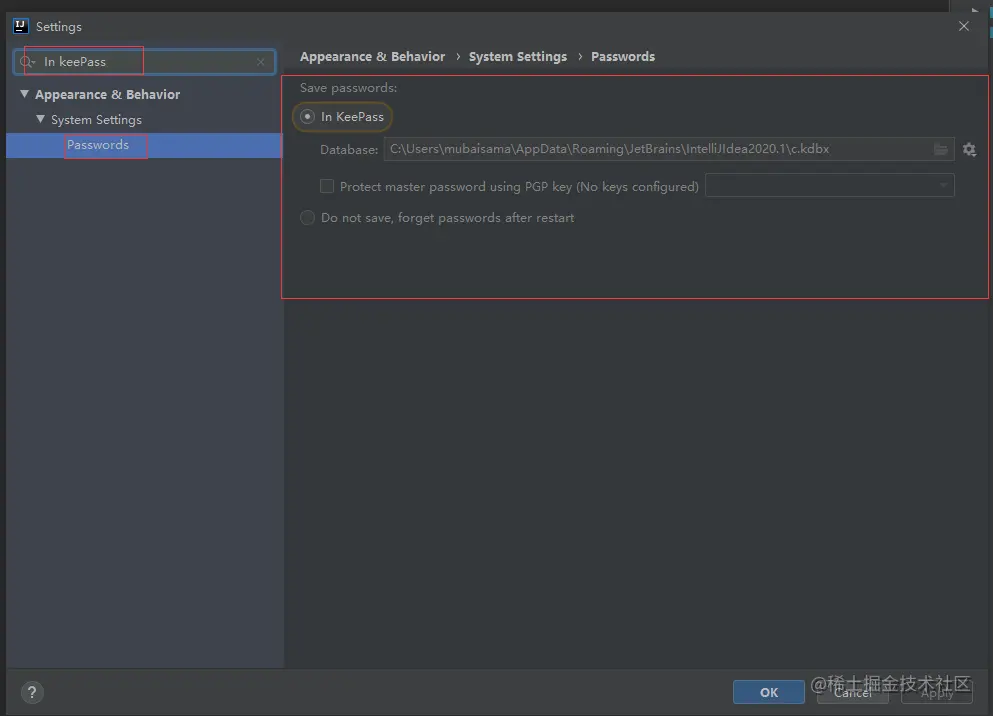Click the Apply button
The height and width of the screenshot is (716, 993).
tap(937, 693)
